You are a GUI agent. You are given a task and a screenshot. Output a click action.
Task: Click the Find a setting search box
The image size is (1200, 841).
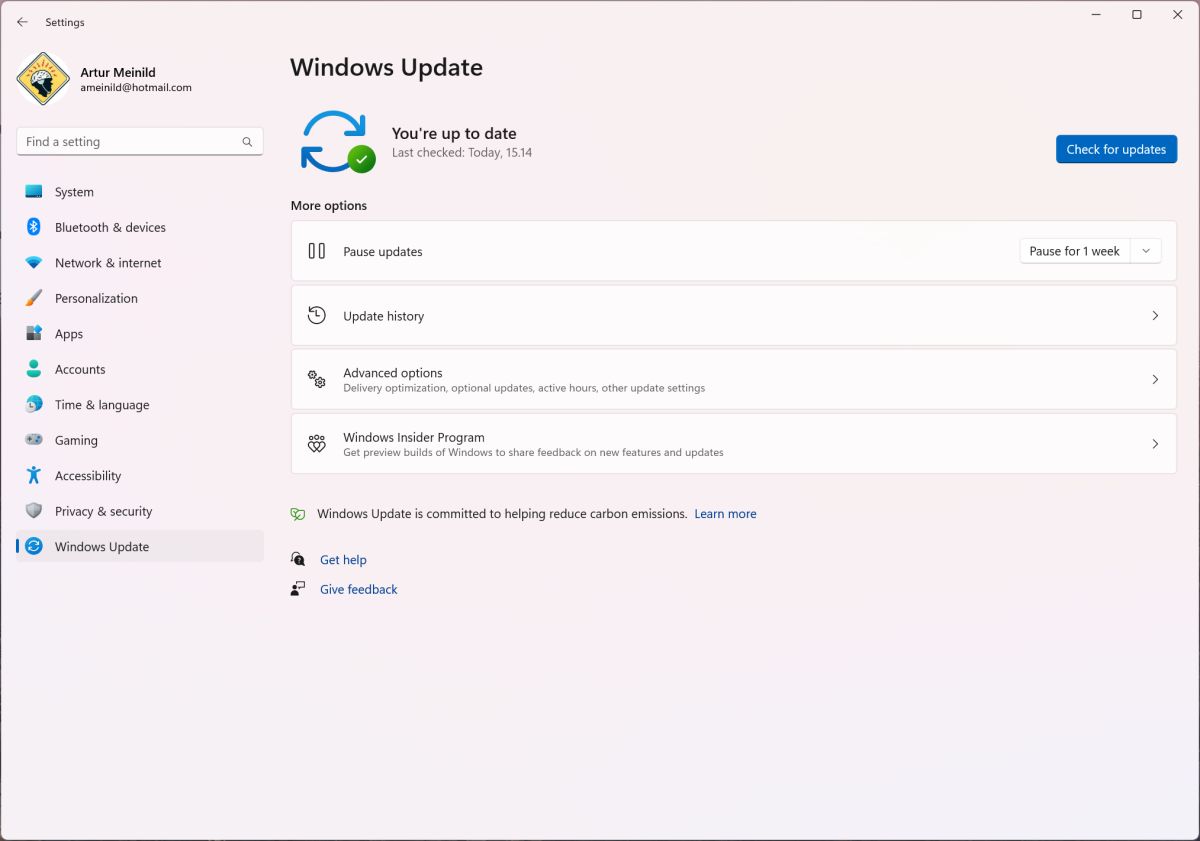click(140, 142)
